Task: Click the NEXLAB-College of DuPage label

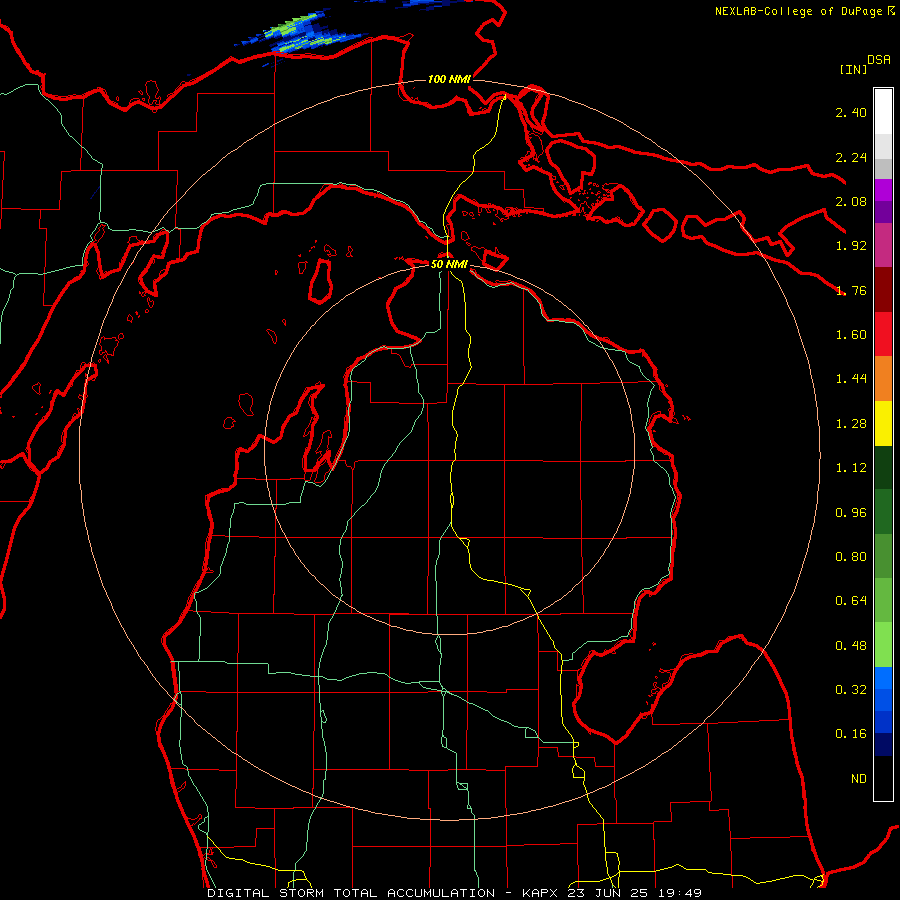Action: 800,11
